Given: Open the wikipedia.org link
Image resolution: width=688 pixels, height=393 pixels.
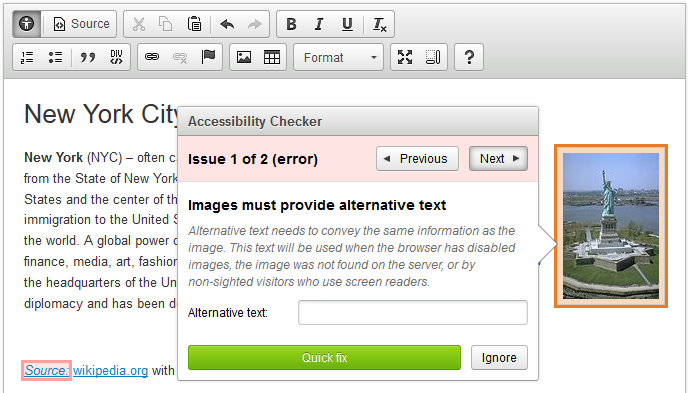Looking at the screenshot, I should 111,371.
